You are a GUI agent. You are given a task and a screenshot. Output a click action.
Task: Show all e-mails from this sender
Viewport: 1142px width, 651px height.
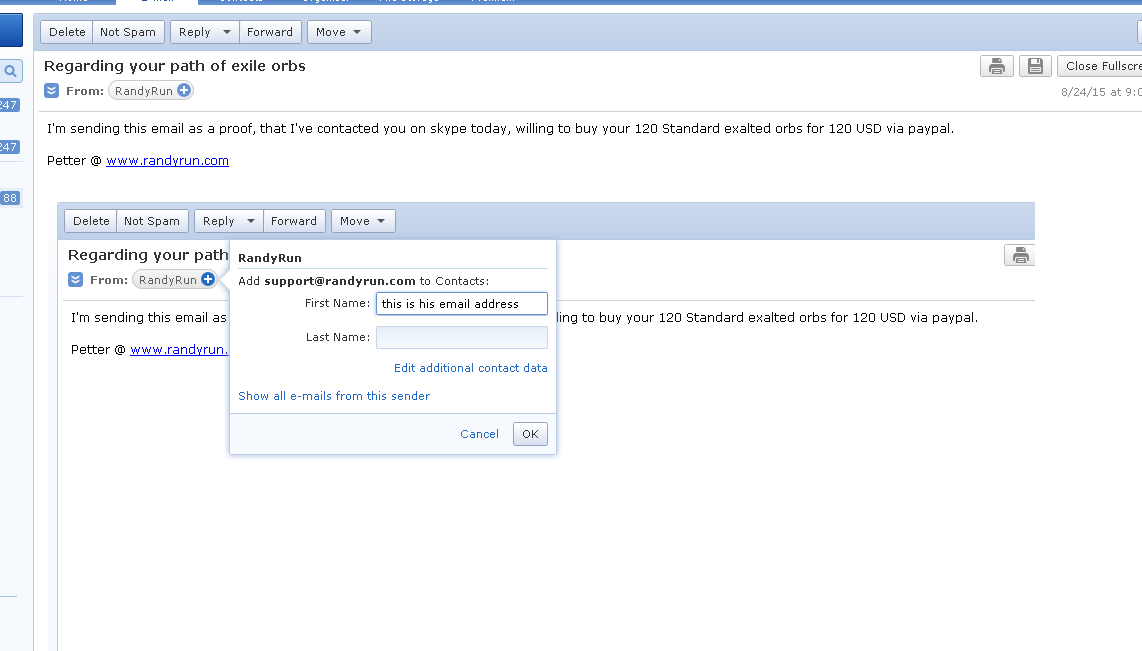[x=334, y=396]
